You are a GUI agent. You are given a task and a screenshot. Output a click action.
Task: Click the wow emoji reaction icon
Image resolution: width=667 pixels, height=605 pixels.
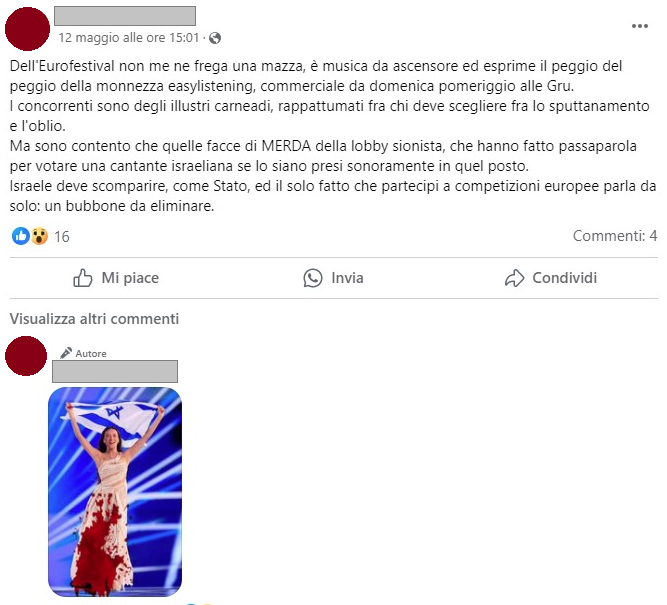point(39,236)
